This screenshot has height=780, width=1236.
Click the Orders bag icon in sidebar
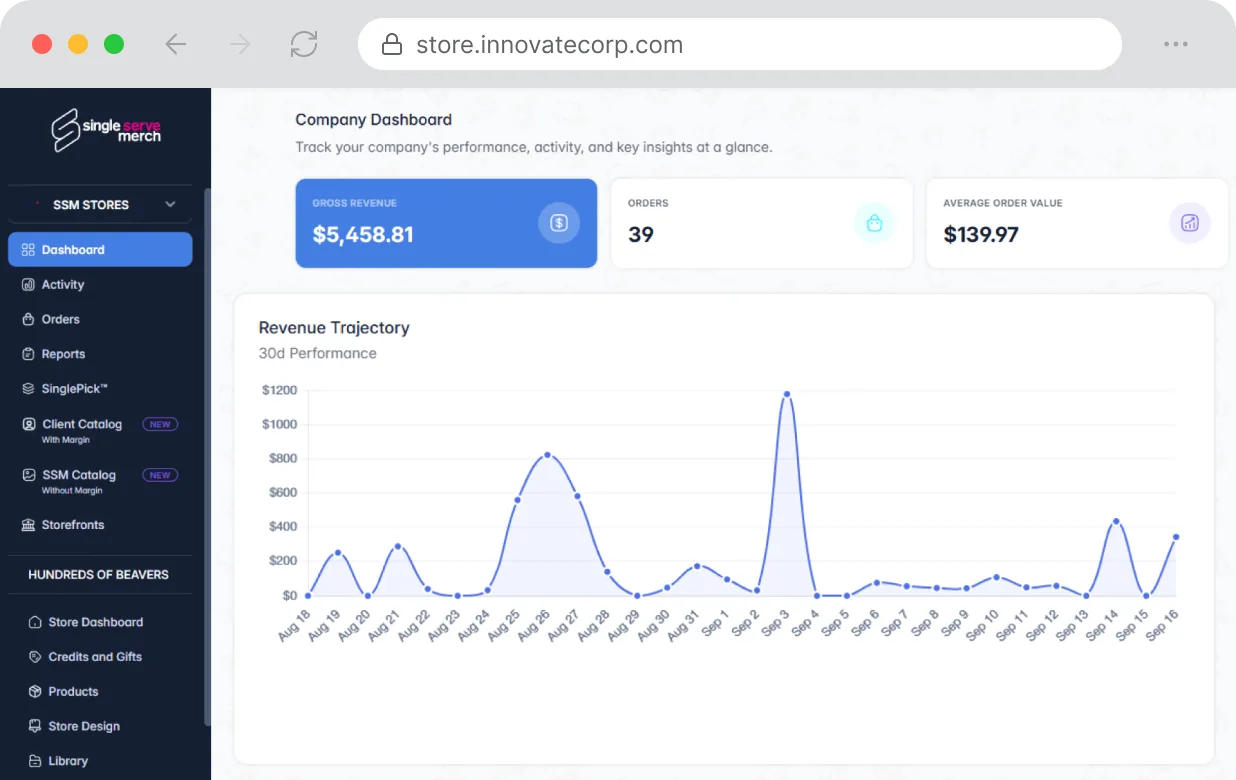(x=28, y=320)
